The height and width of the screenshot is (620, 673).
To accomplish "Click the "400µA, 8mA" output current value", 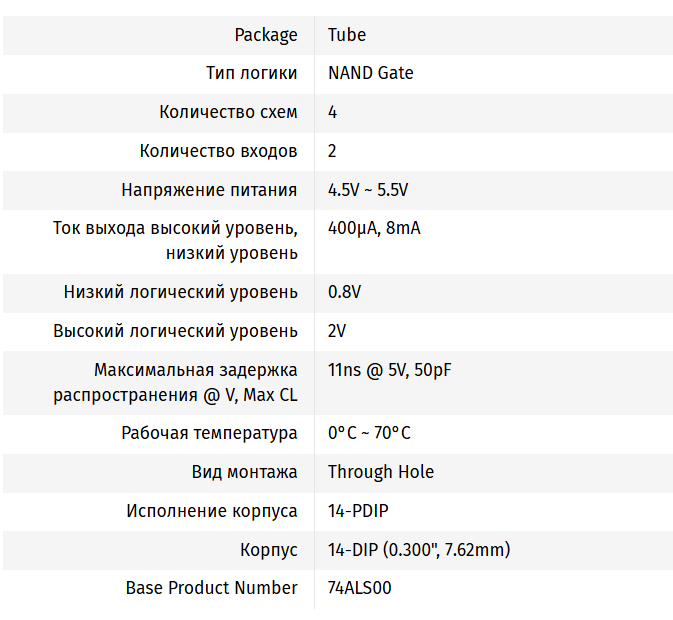I will click(374, 228).
